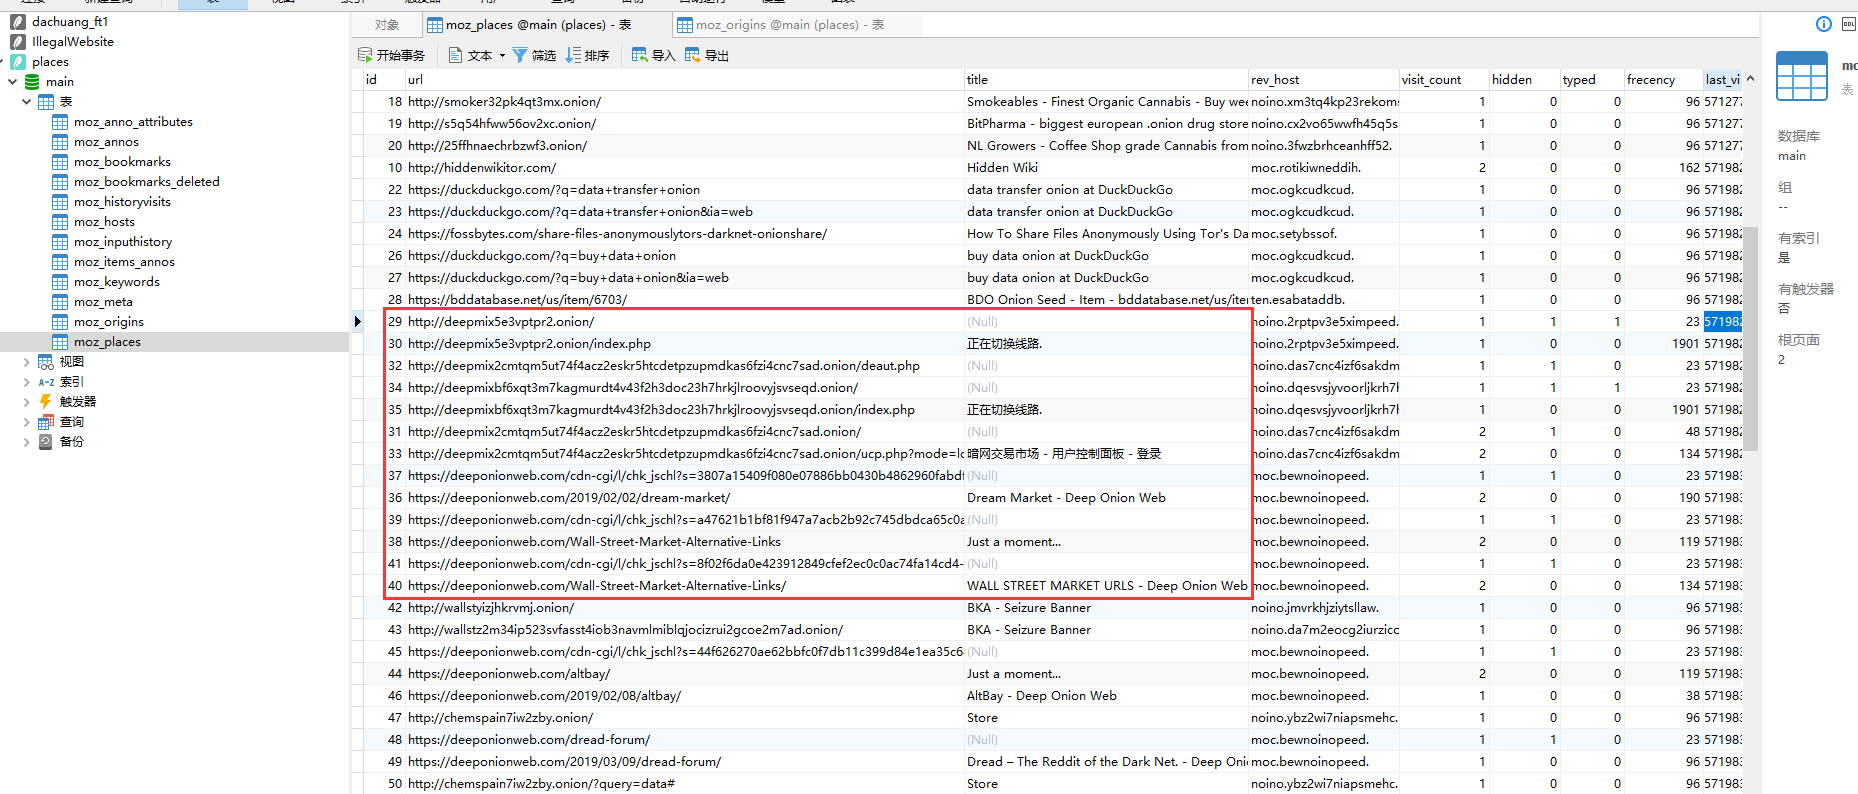Image resolution: width=1858 pixels, height=794 pixels.
Task: Select the title 'AltBay - Deep Onion Web'
Action: (1107, 695)
